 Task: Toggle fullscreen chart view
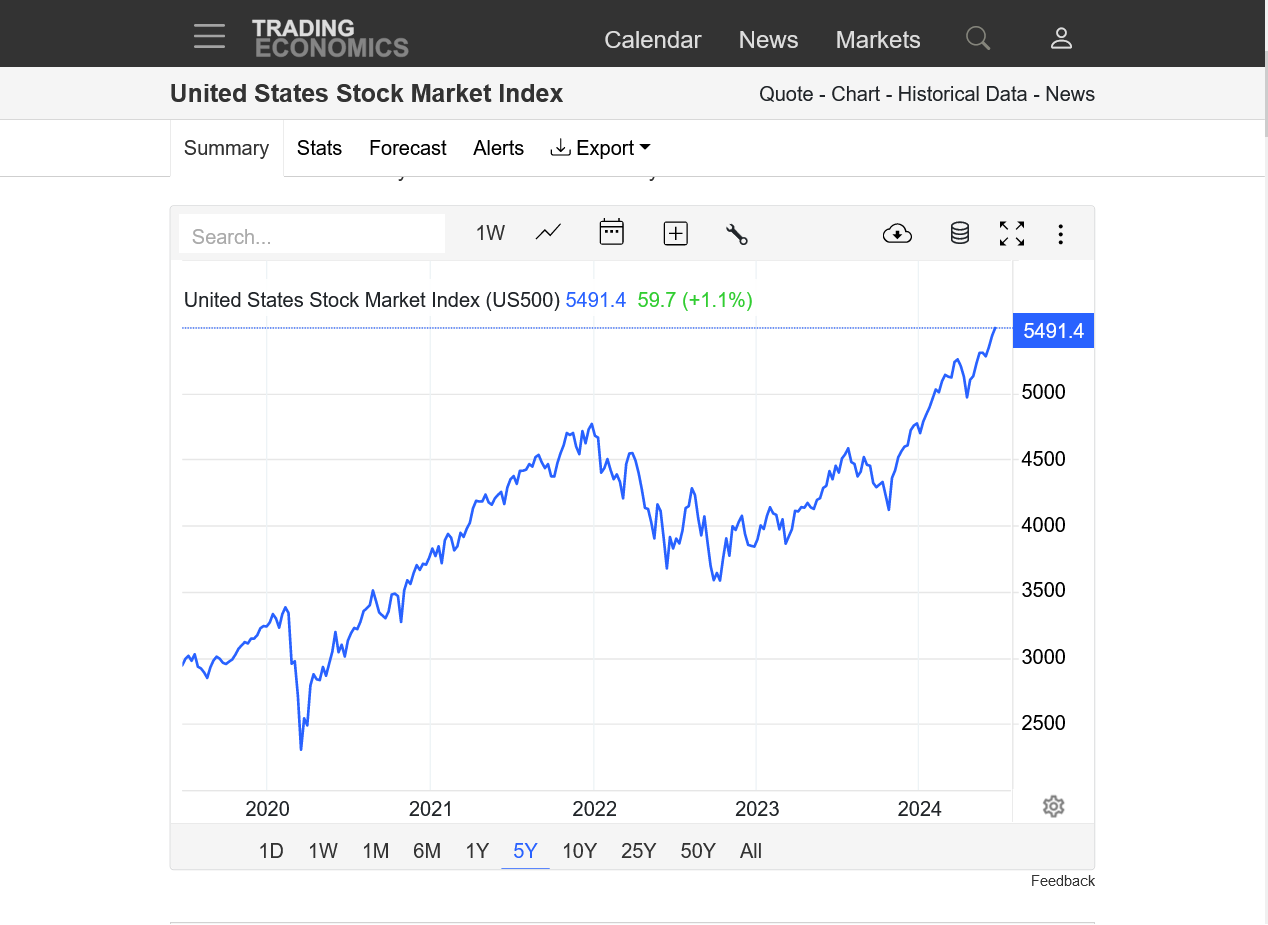tap(1012, 234)
